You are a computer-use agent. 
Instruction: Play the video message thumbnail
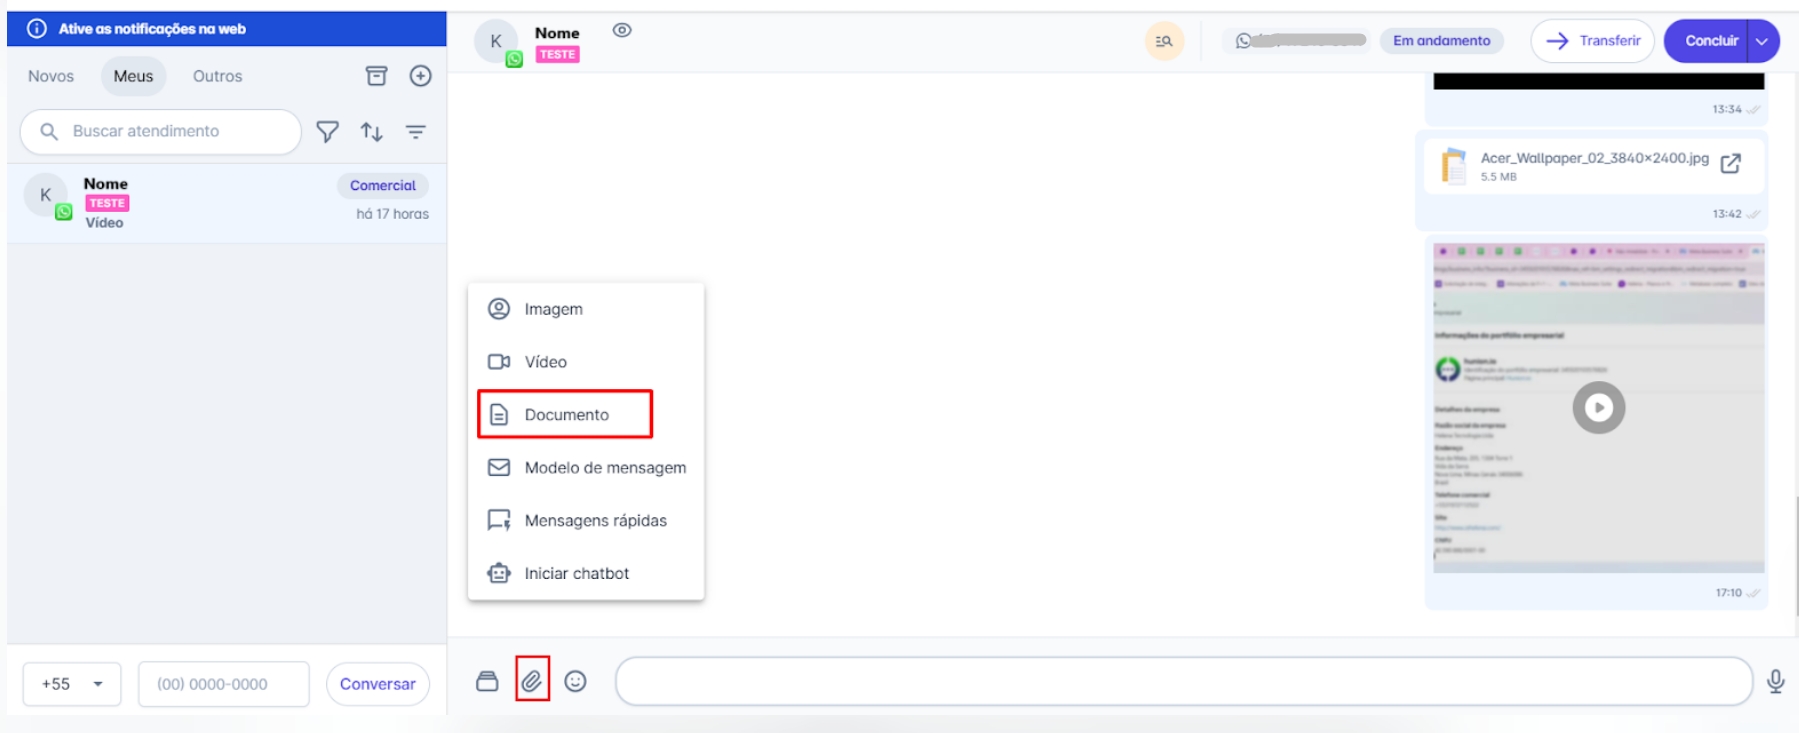(x=1598, y=408)
